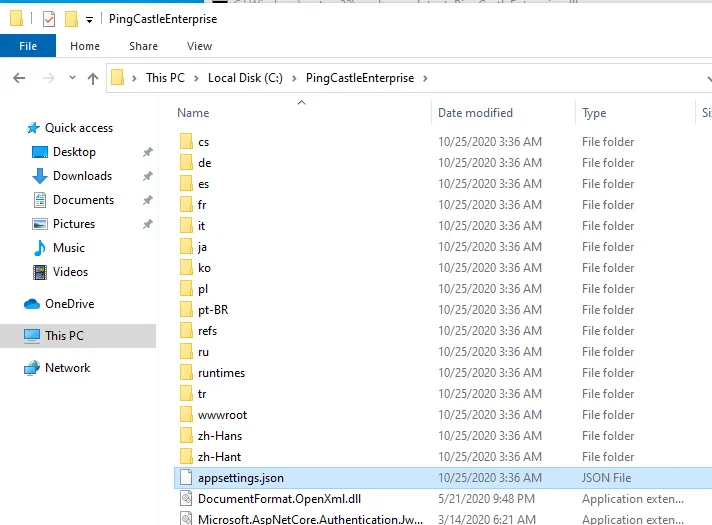The height and width of the screenshot is (525, 712).
Task: Click the Forward navigation arrow
Action: pyautogui.click(x=49, y=79)
